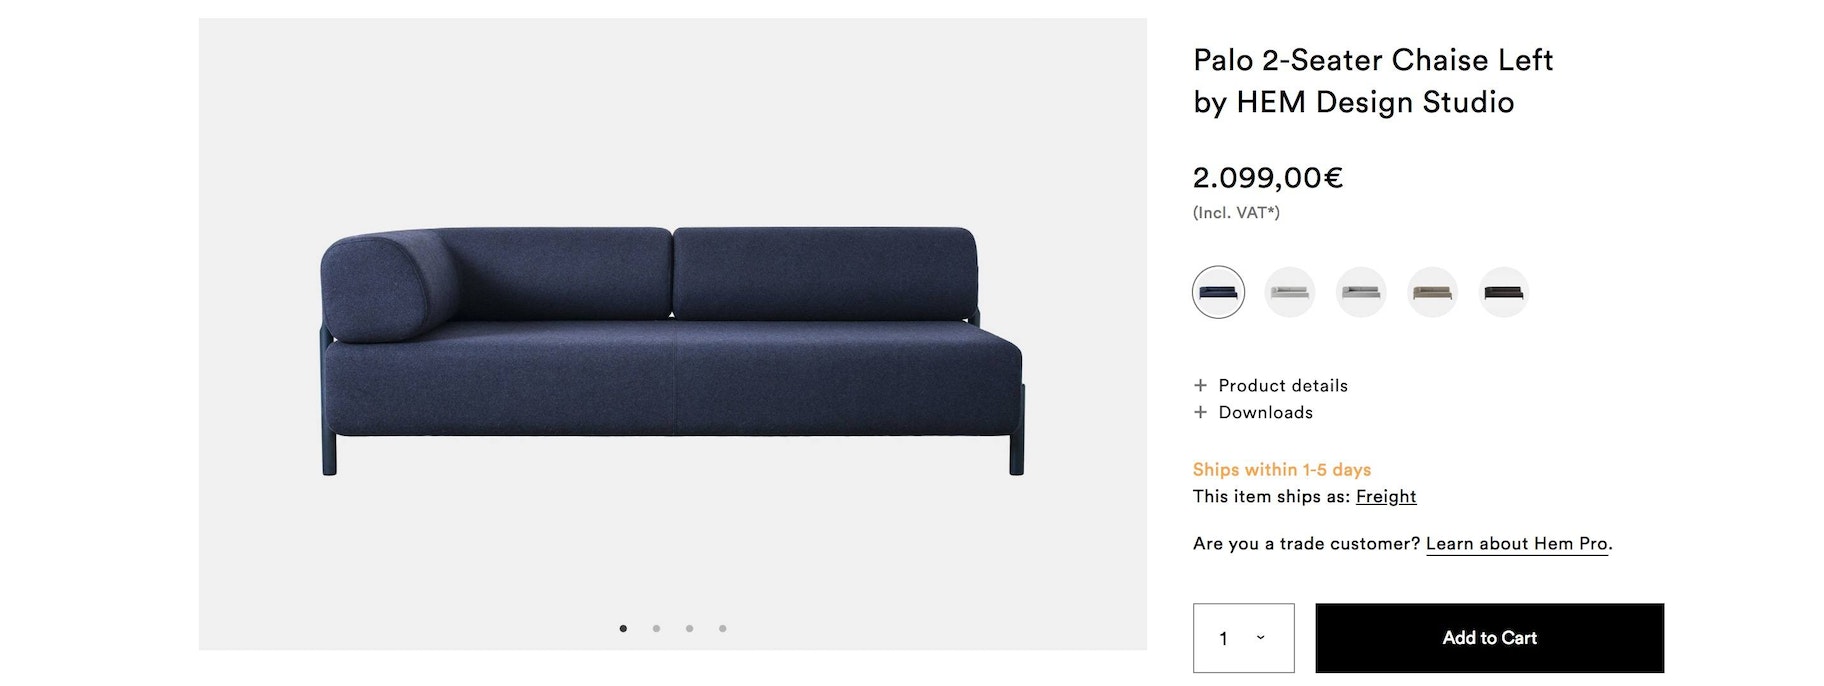View the fourth product image via dot
The height and width of the screenshot is (686, 1824).
click(x=722, y=629)
